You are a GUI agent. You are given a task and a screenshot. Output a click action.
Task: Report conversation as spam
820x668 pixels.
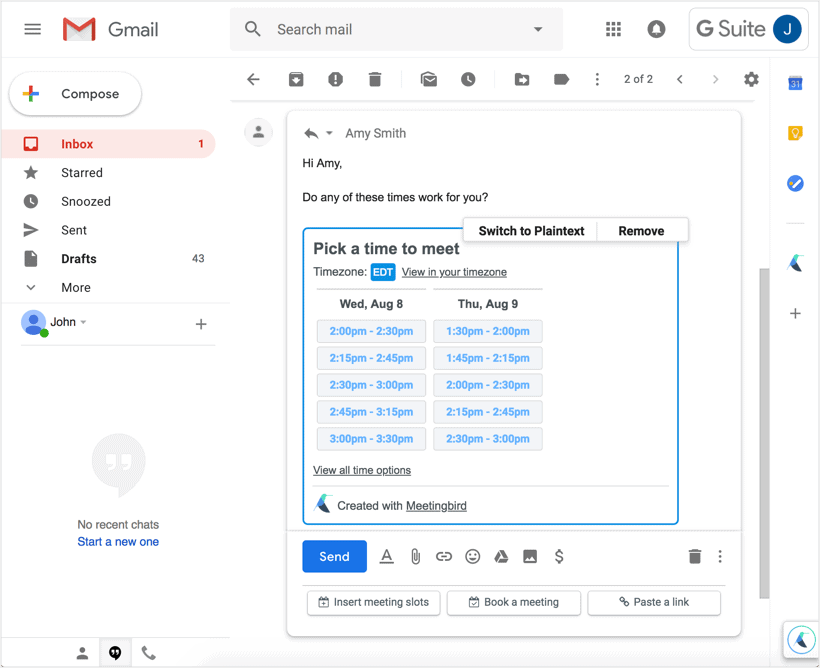[335, 80]
